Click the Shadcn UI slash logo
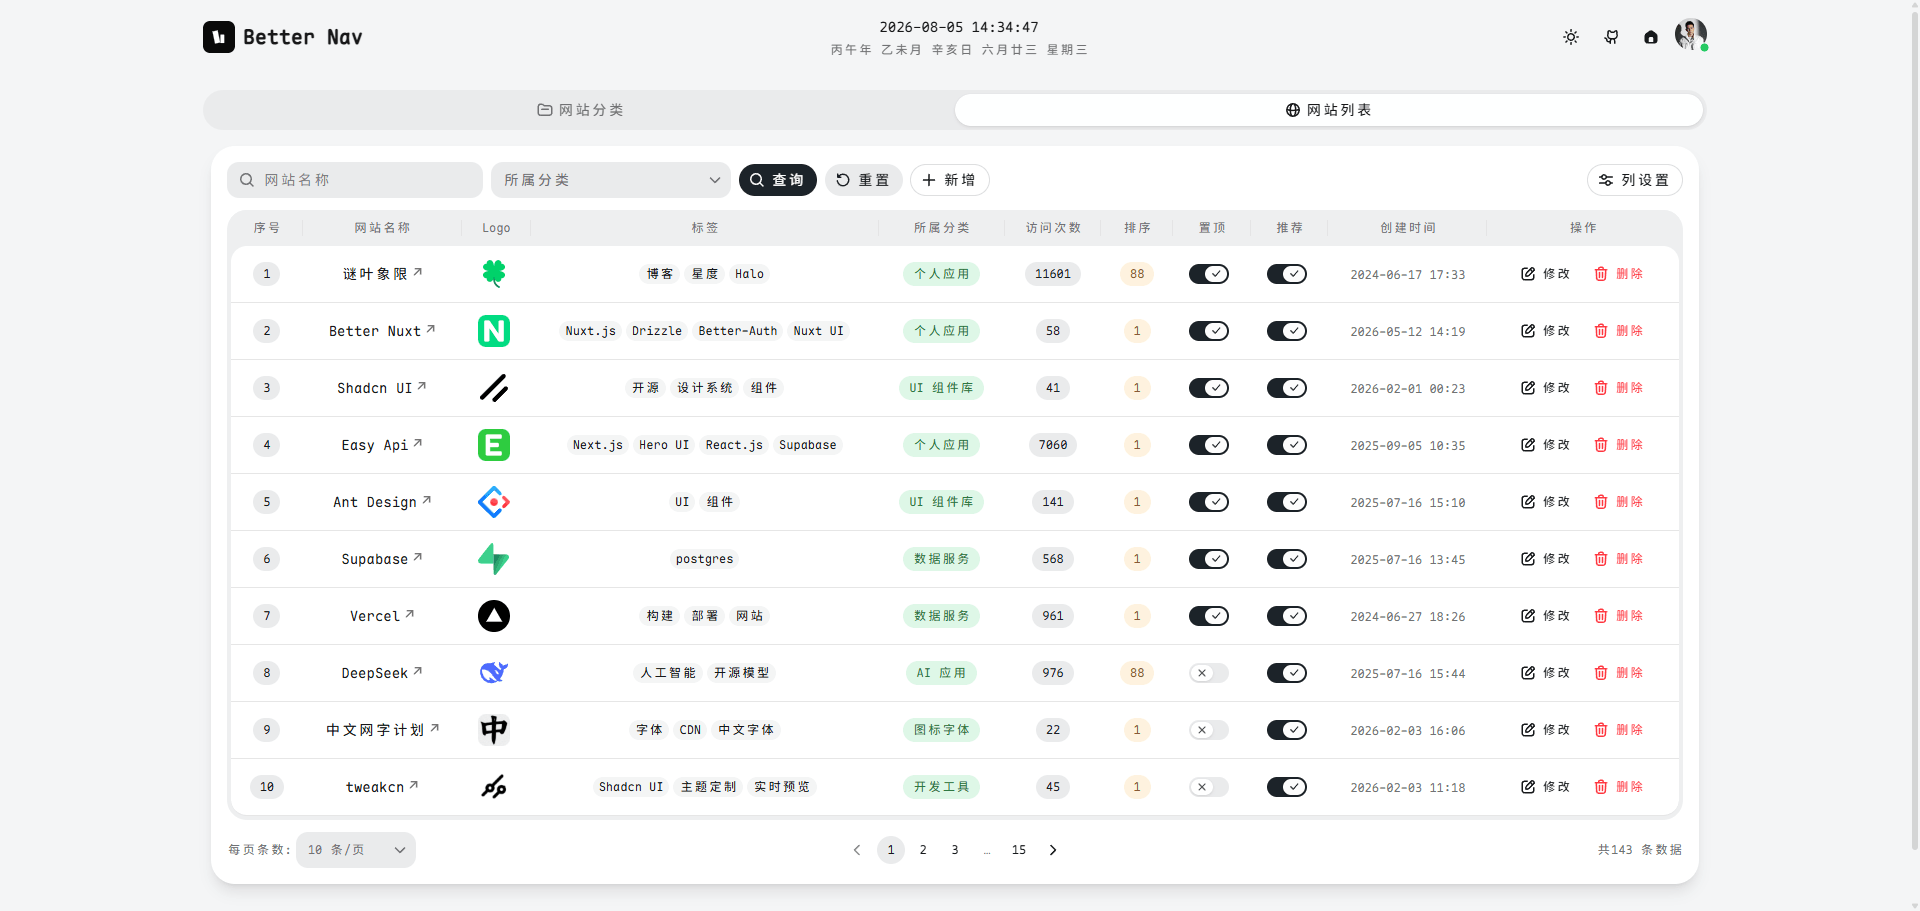Viewport: 1920px width, 911px height. pos(494,388)
